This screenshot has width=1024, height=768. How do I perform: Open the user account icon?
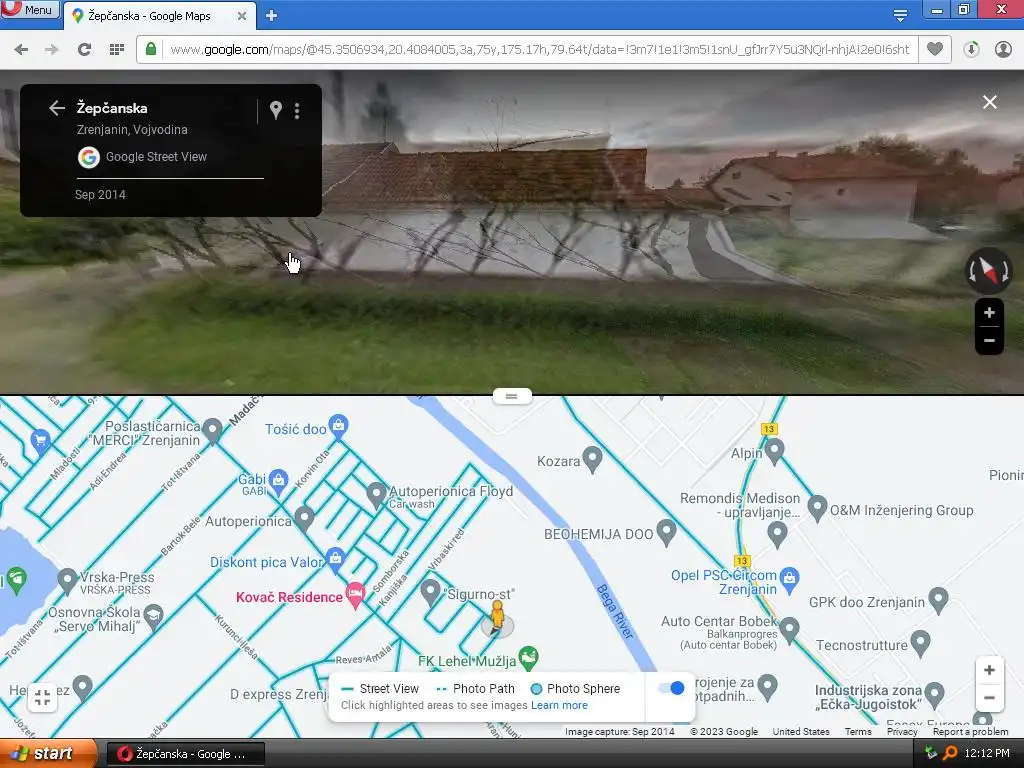click(1003, 50)
